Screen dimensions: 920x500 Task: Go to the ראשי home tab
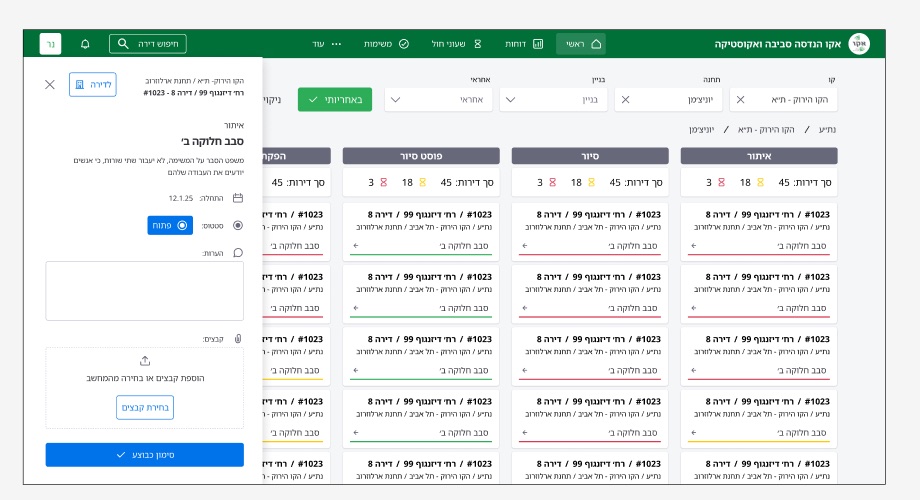(x=581, y=44)
